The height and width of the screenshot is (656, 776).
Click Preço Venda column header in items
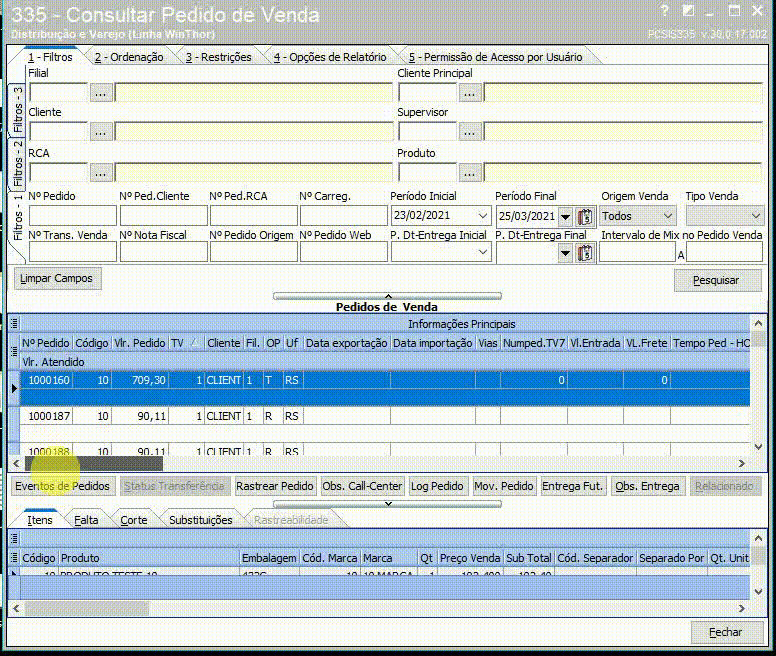(x=470, y=558)
